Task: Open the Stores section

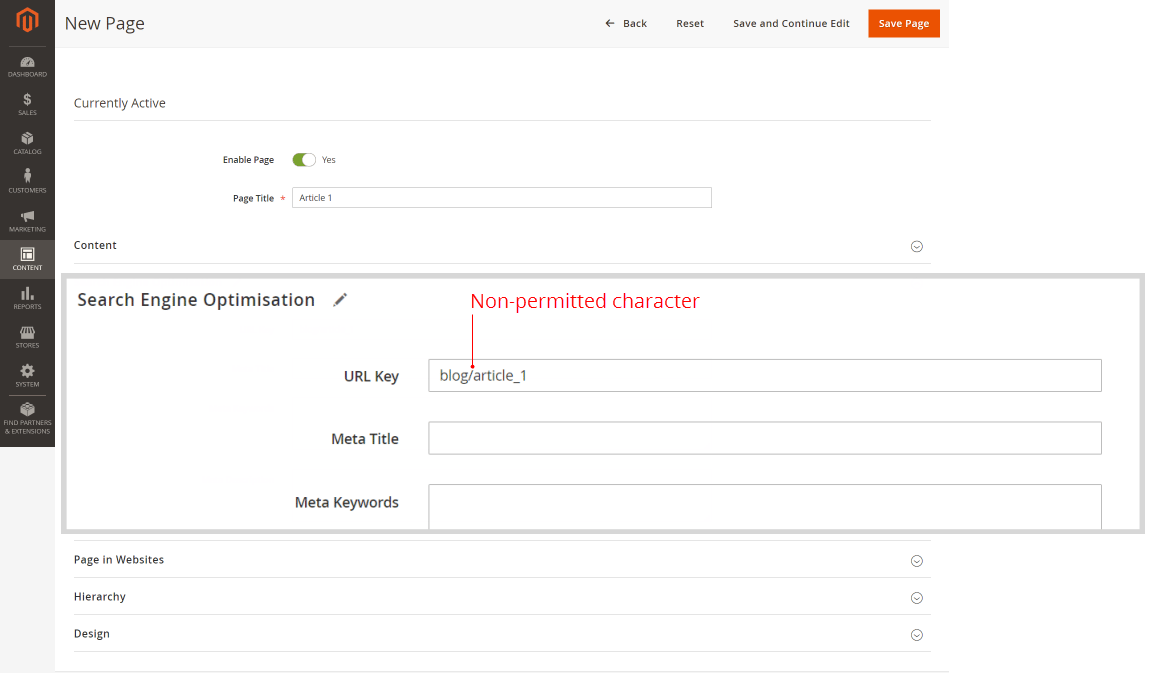Action: [27, 334]
